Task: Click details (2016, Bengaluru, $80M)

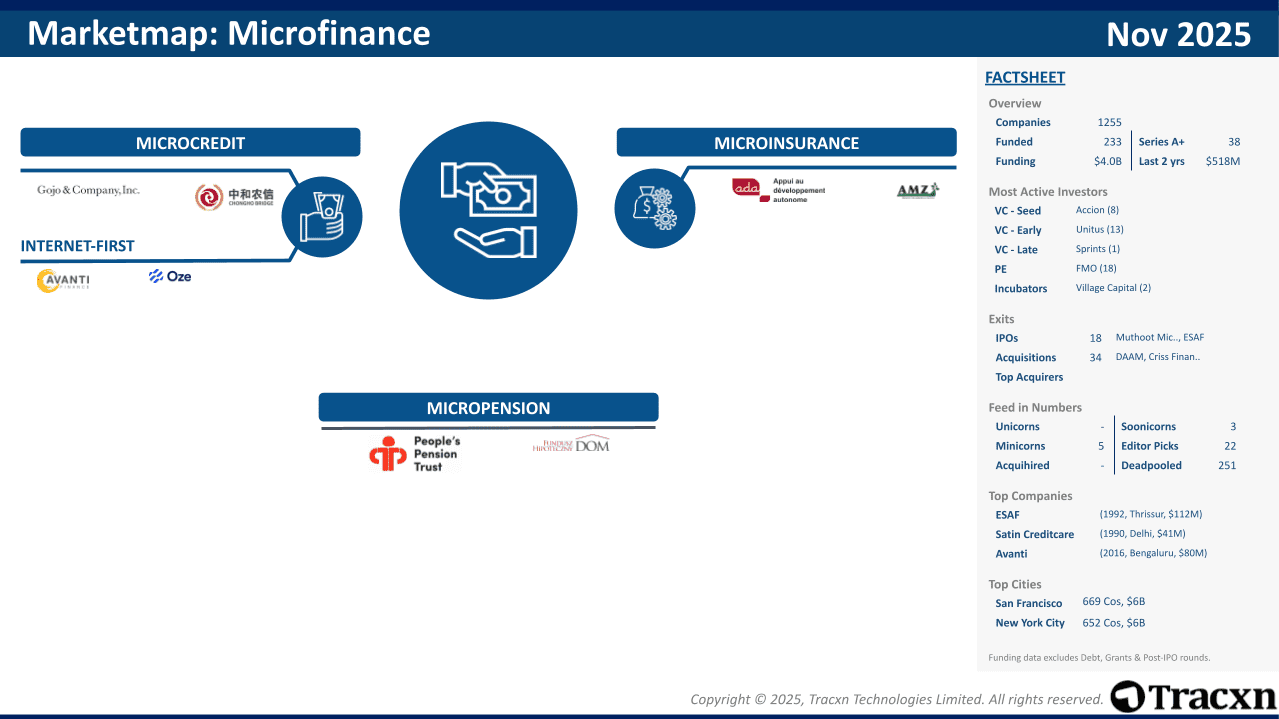Action: point(1153,553)
